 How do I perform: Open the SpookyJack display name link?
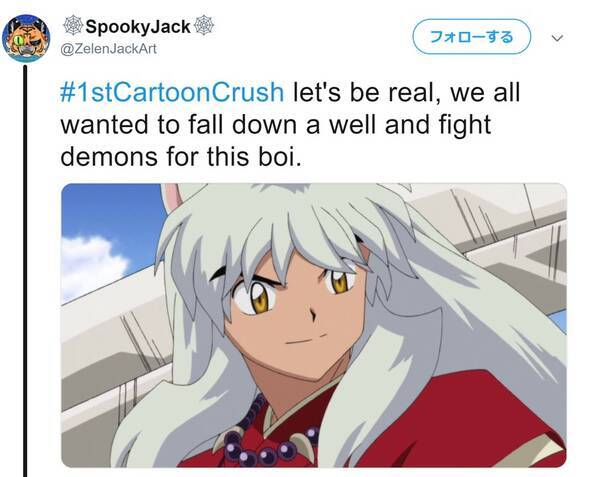tap(138, 26)
